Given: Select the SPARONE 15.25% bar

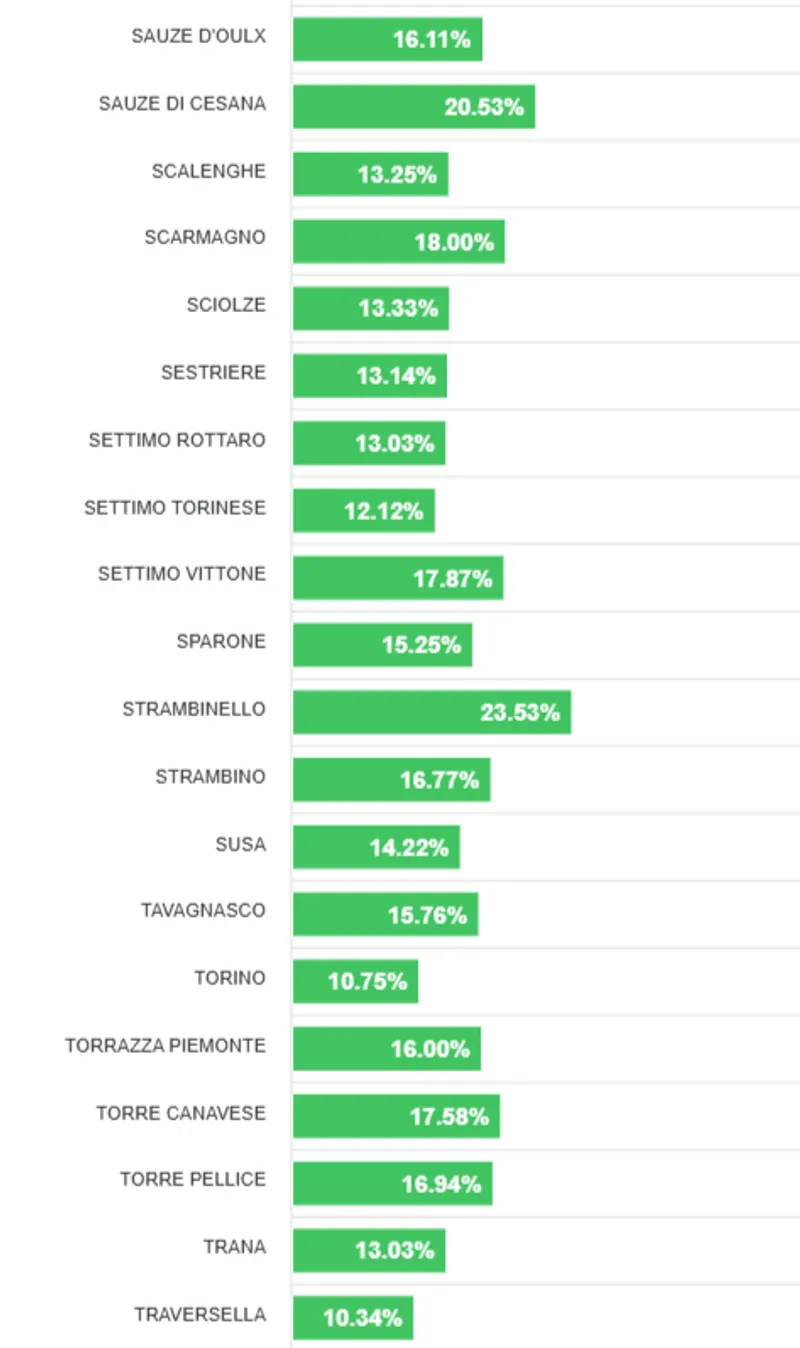Looking at the screenshot, I should [x=382, y=645].
